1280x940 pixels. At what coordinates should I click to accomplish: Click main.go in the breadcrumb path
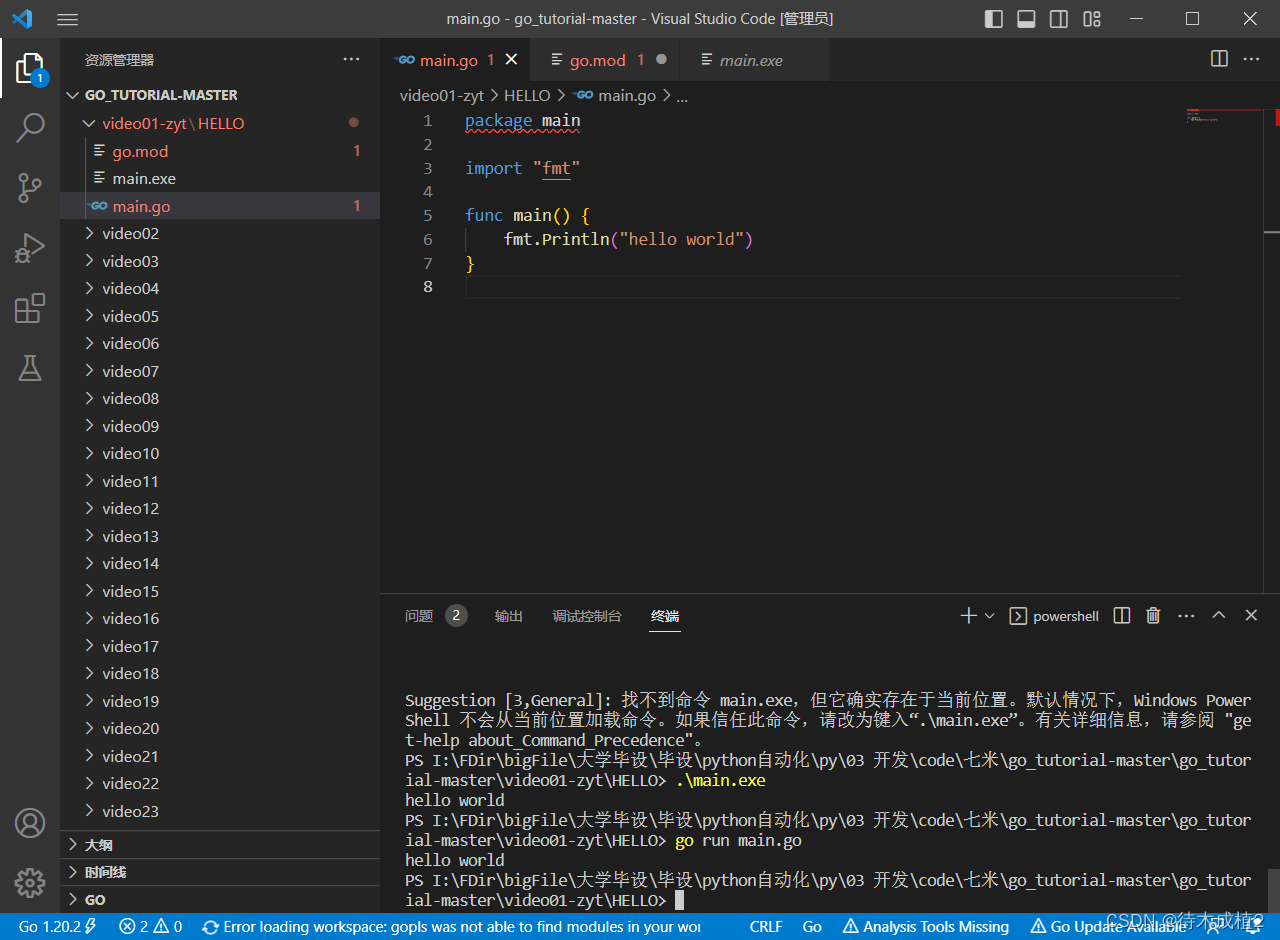click(x=615, y=96)
